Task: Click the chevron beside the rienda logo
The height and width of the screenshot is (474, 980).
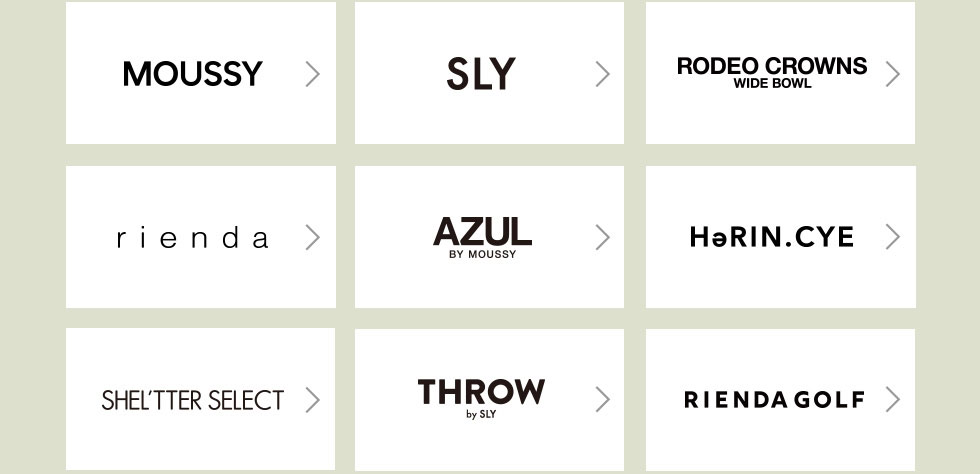Action: pos(312,237)
